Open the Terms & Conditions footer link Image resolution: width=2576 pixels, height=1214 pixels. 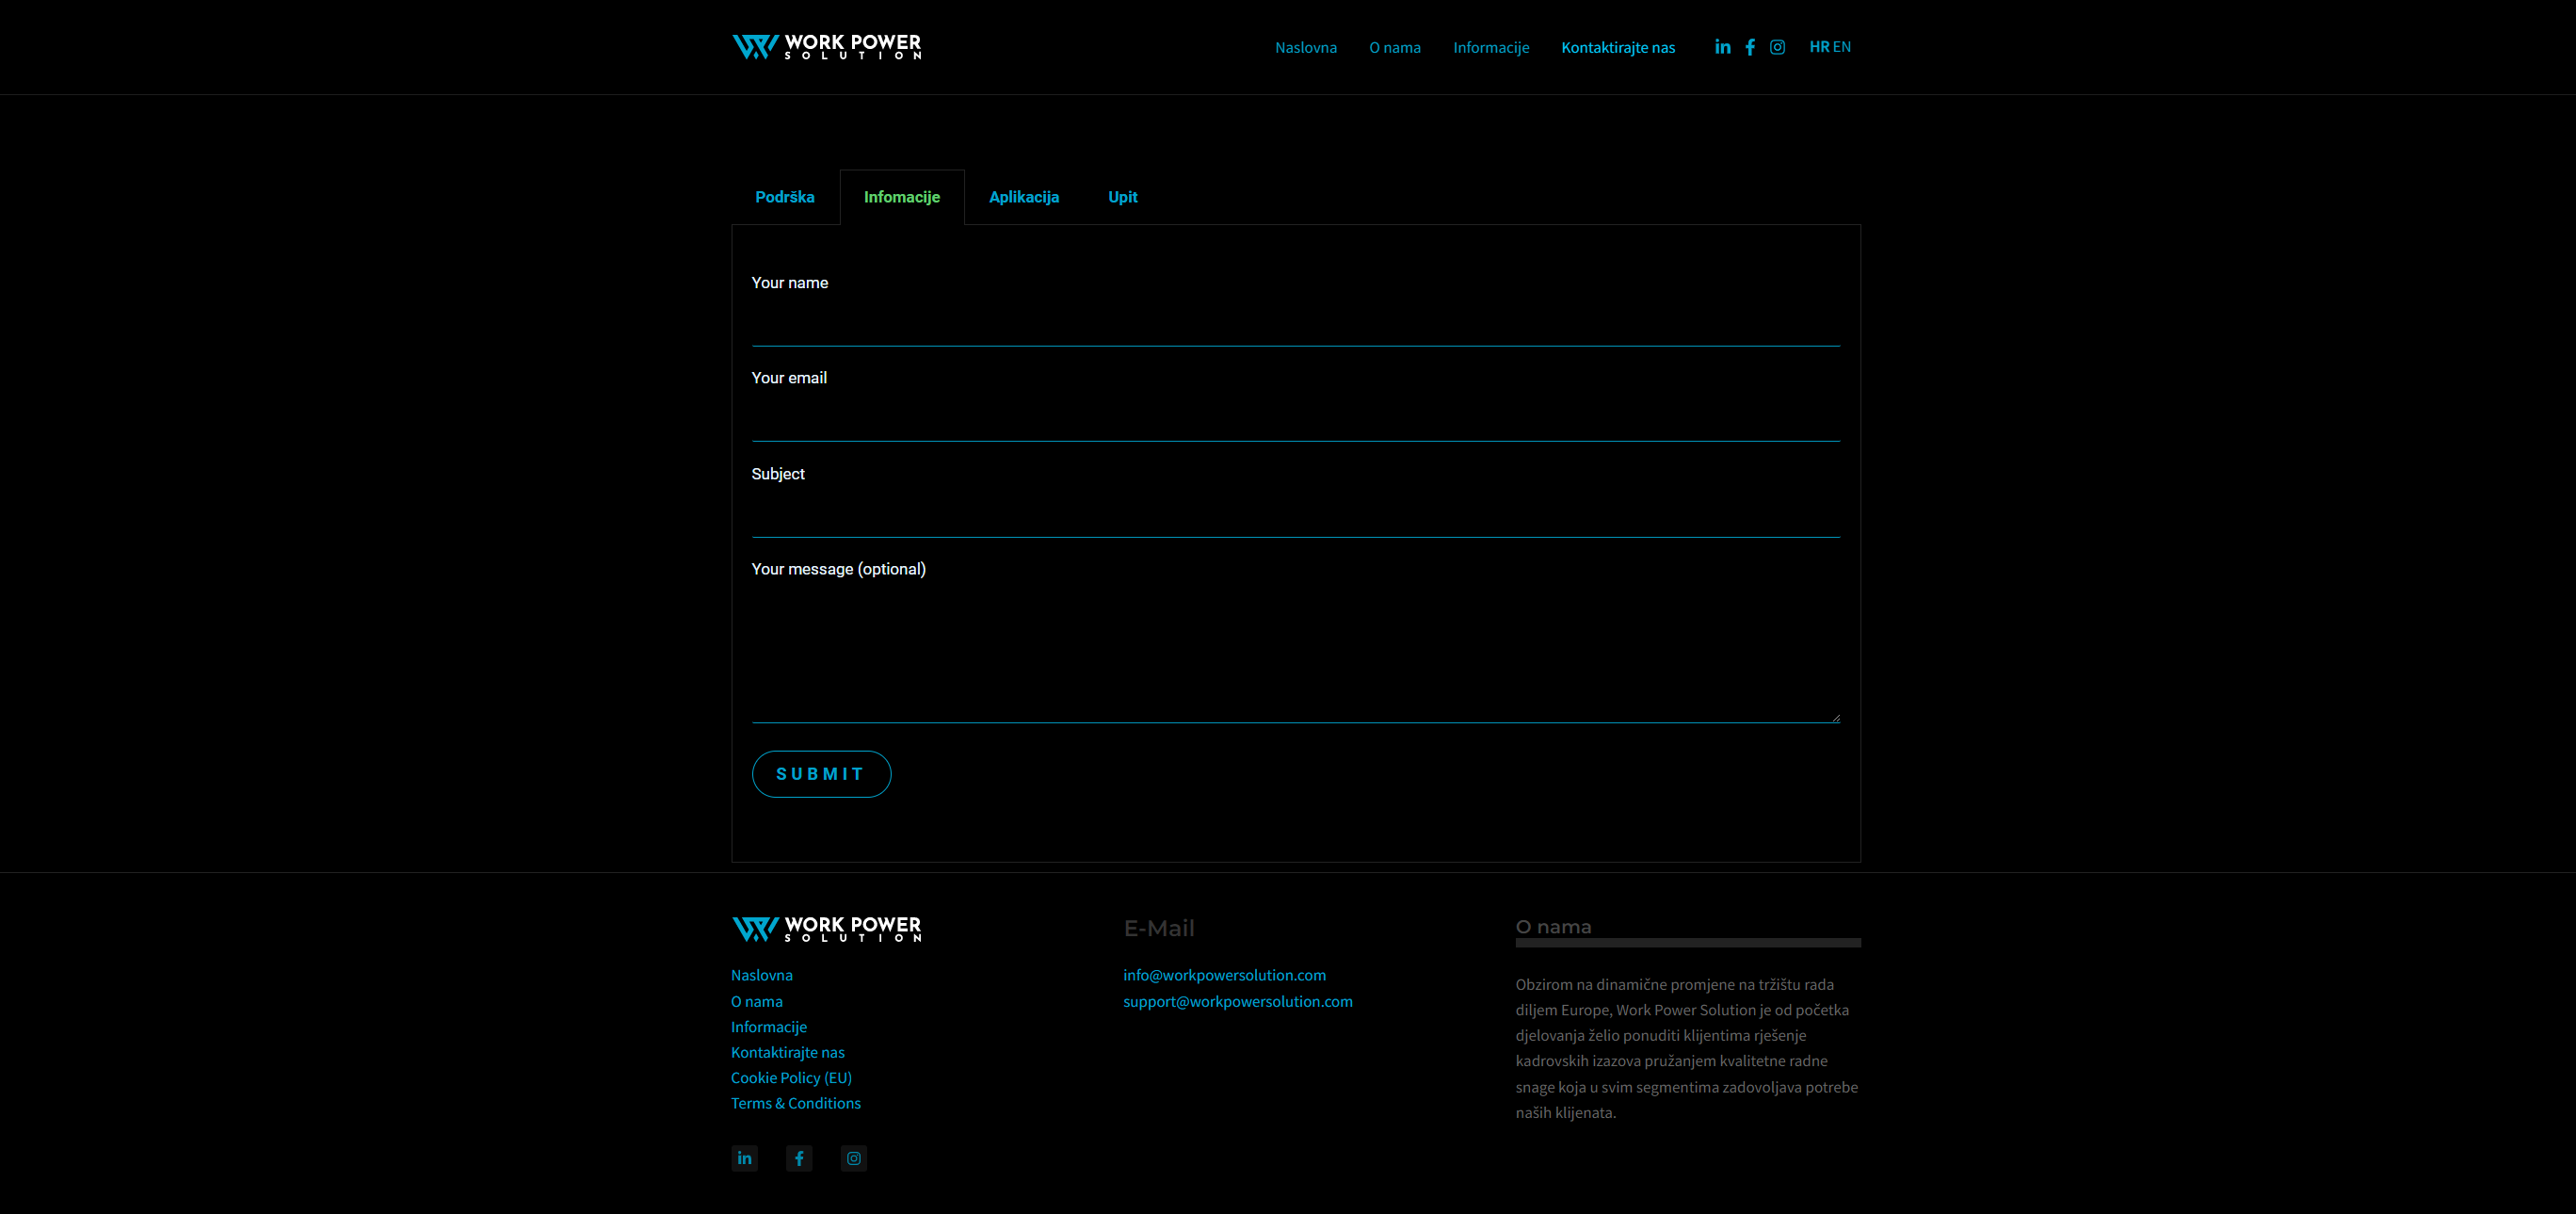[795, 1103]
